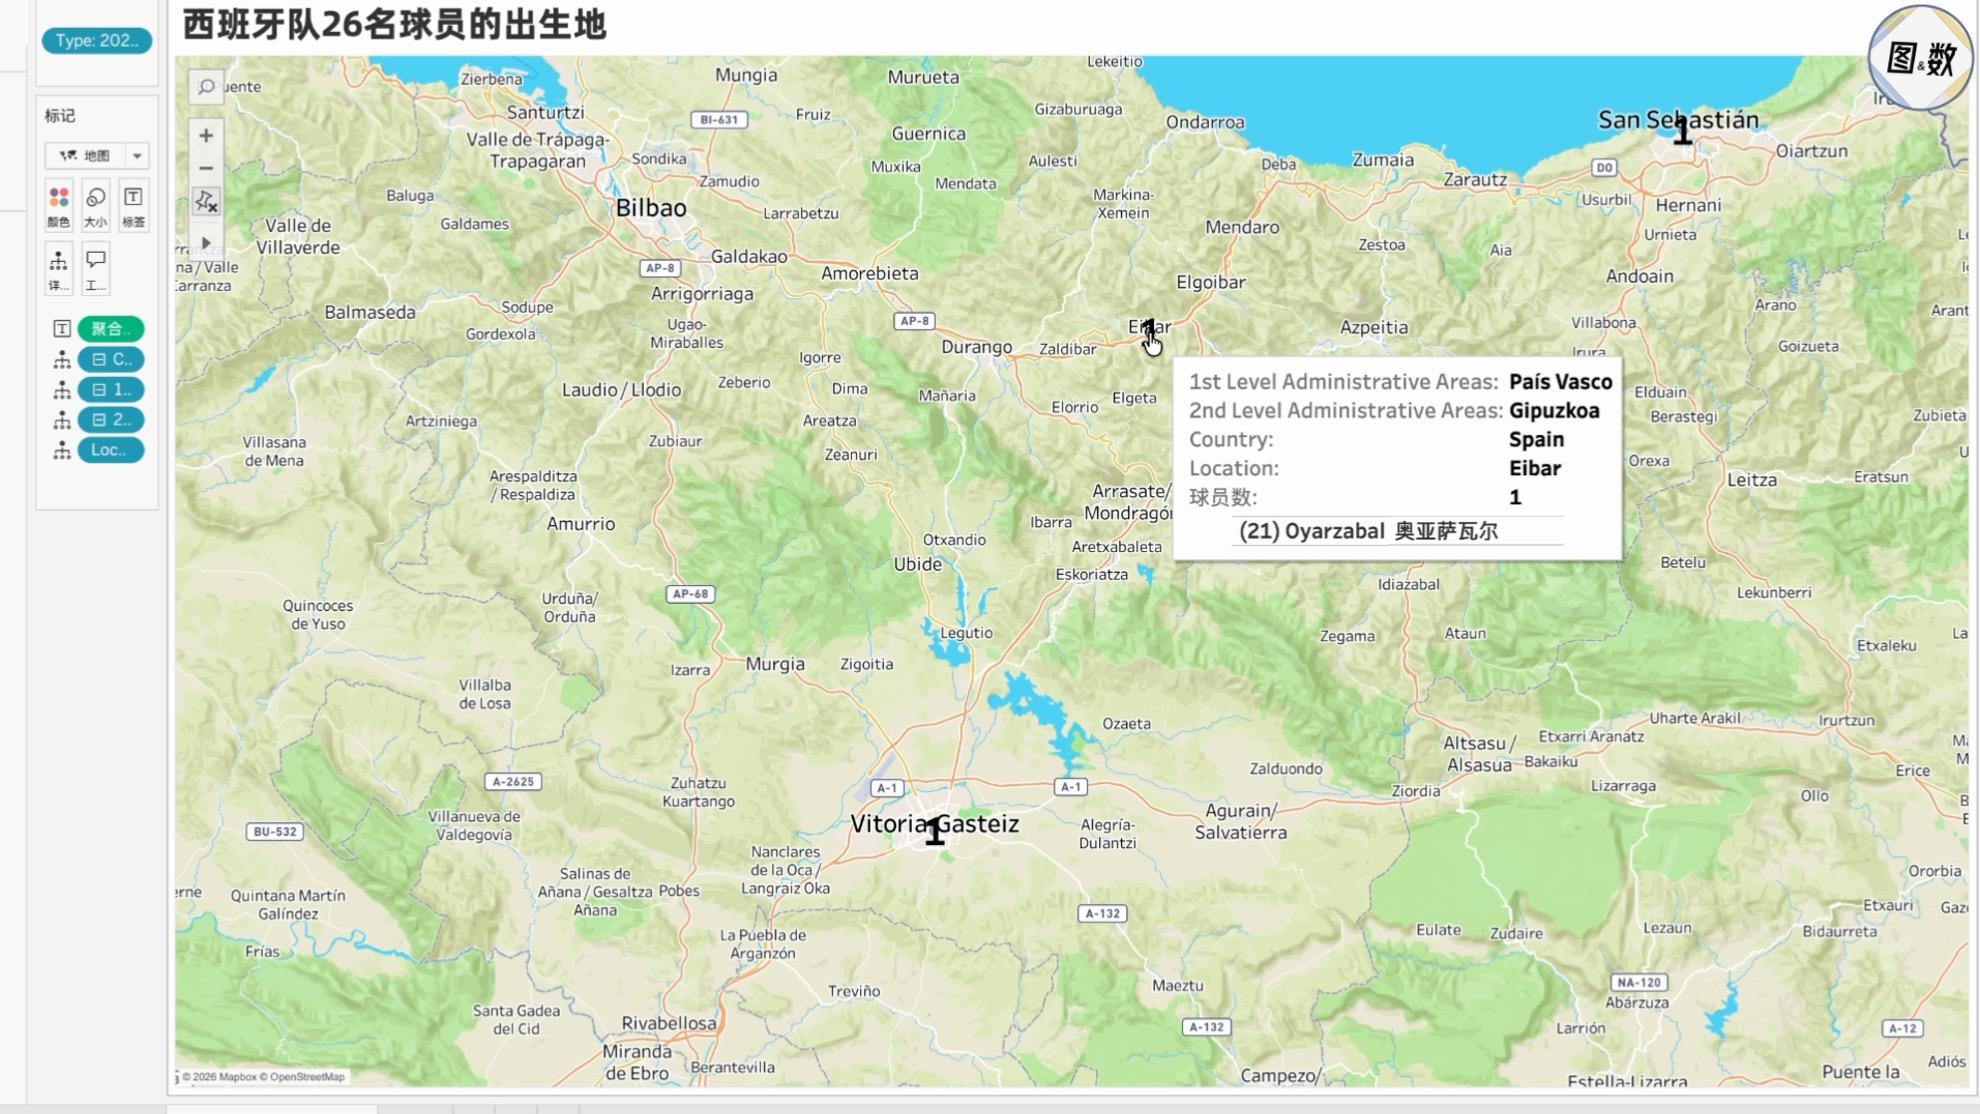The width and height of the screenshot is (1980, 1114).
Task: Select the San Sebastián player mark
Action: click(1682, 131)
